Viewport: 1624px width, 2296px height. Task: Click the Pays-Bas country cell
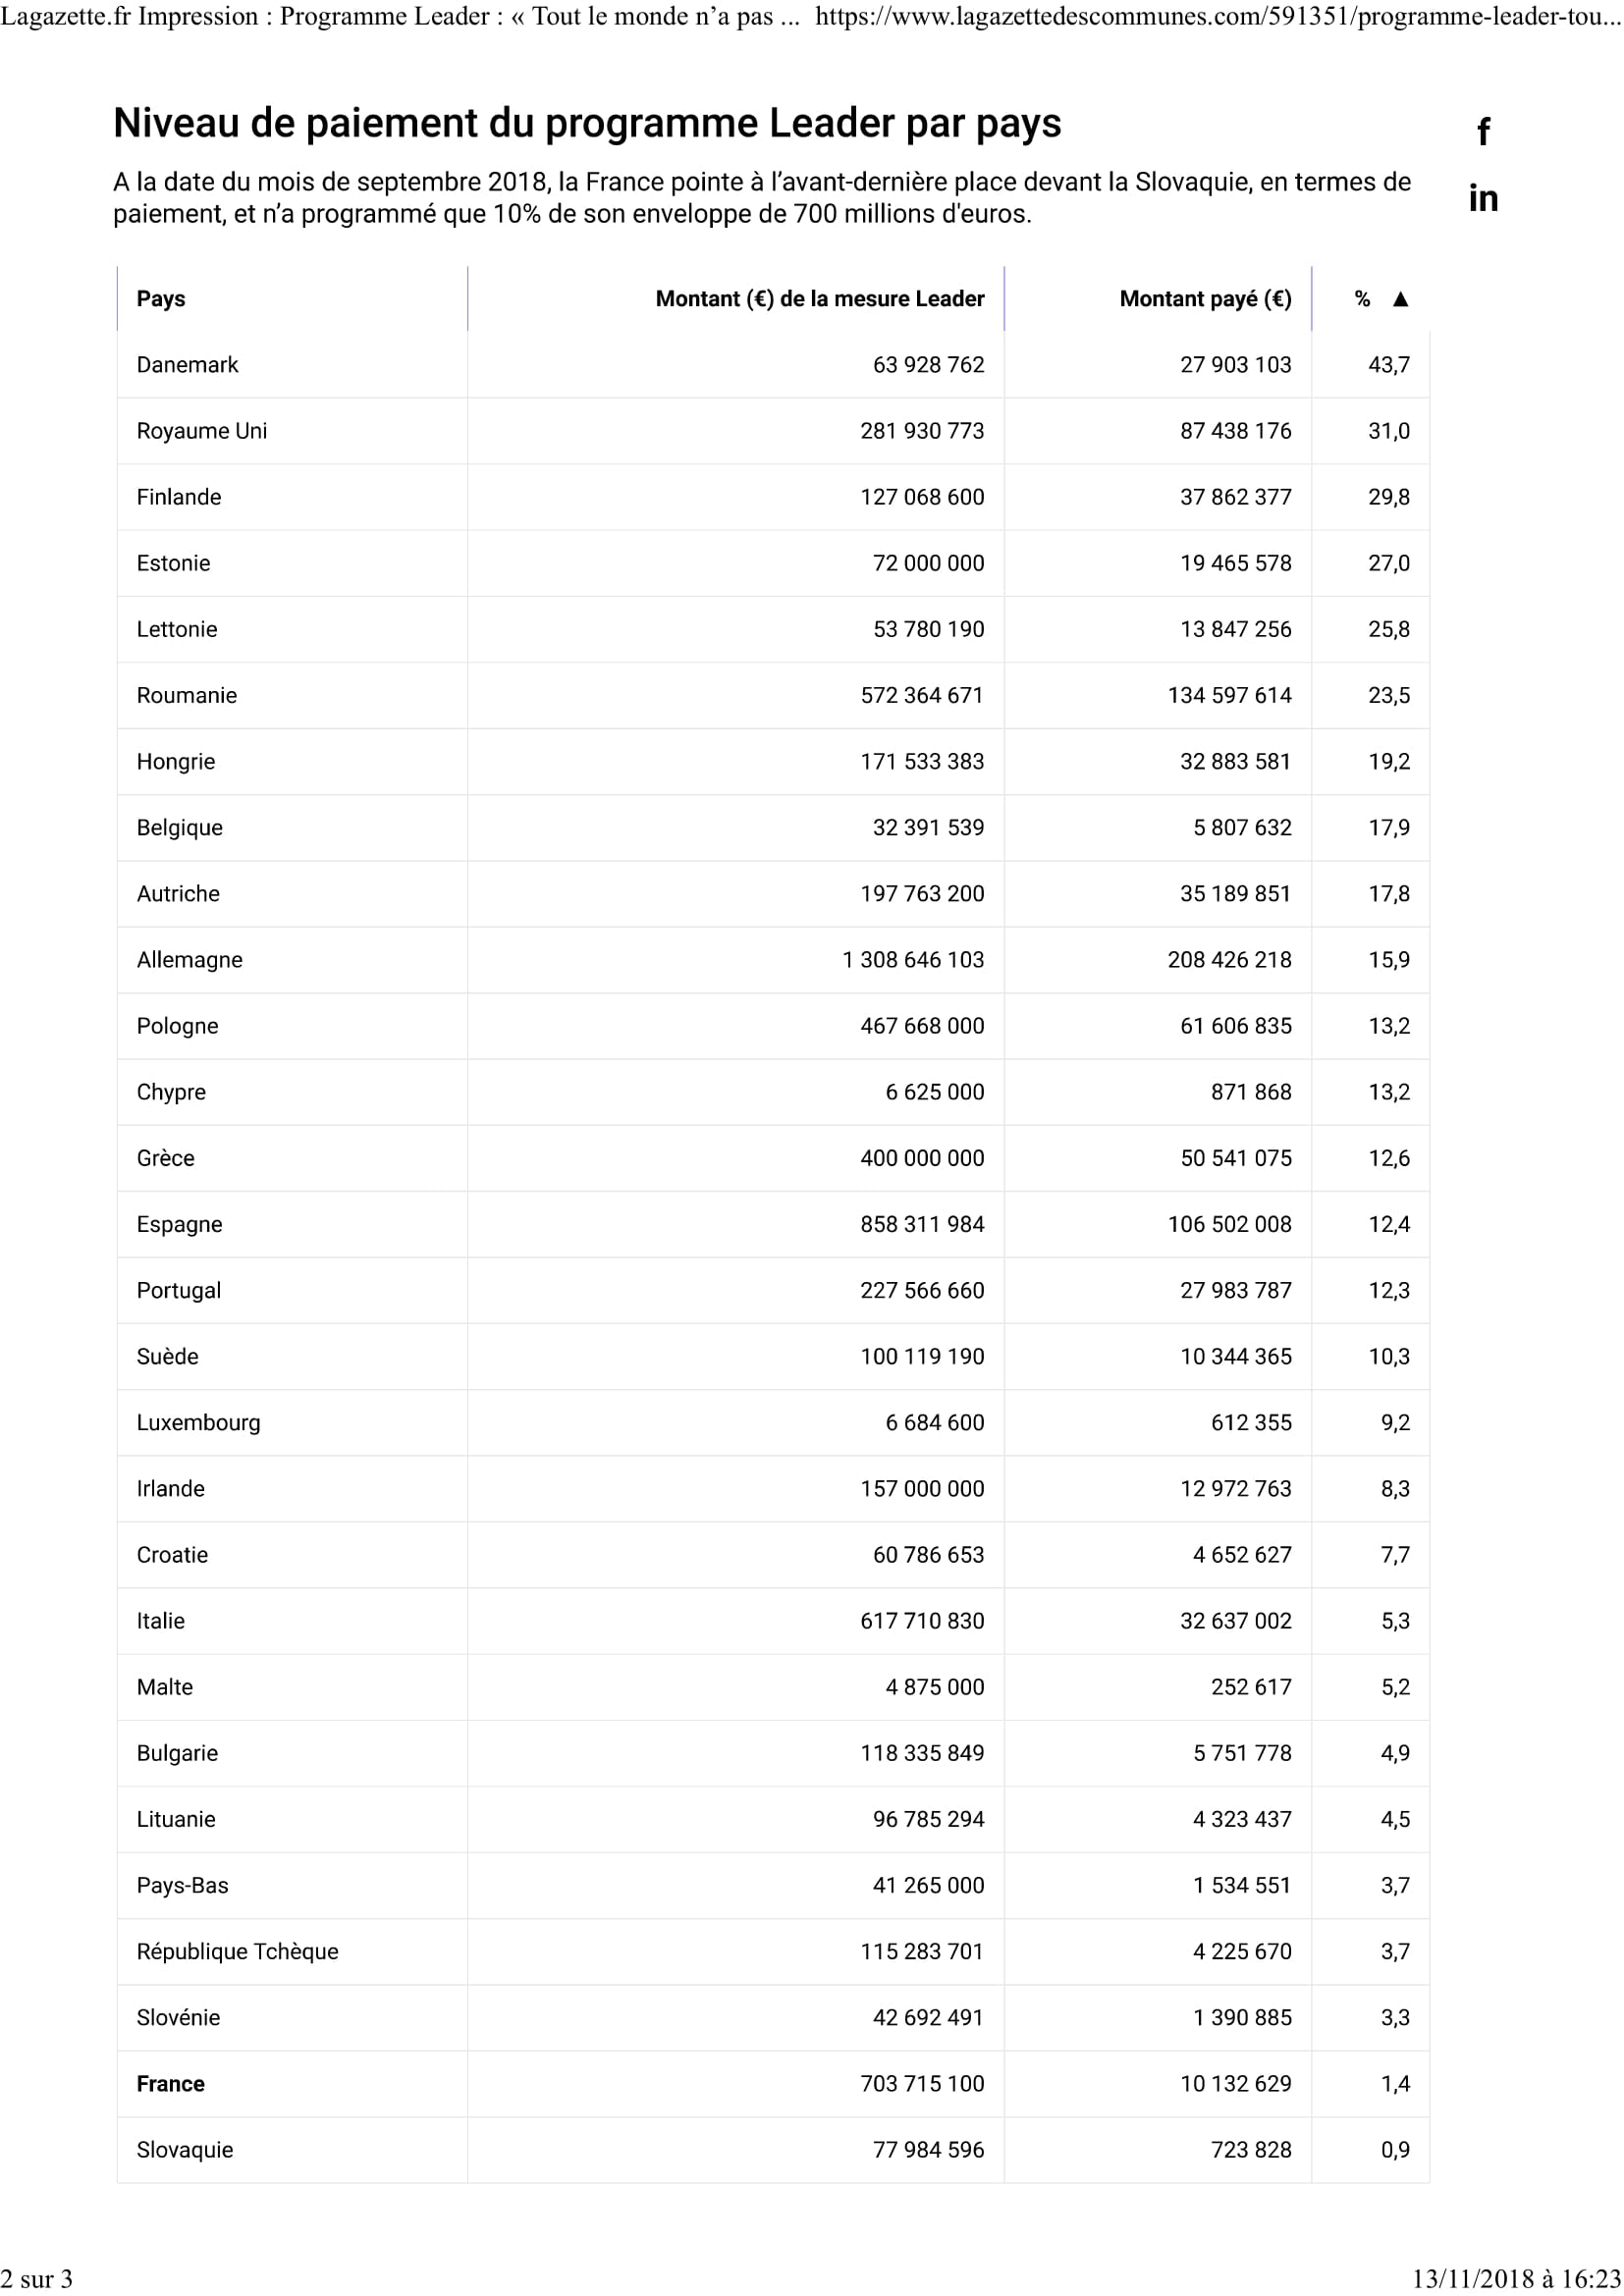click(x=183, y=1886)
